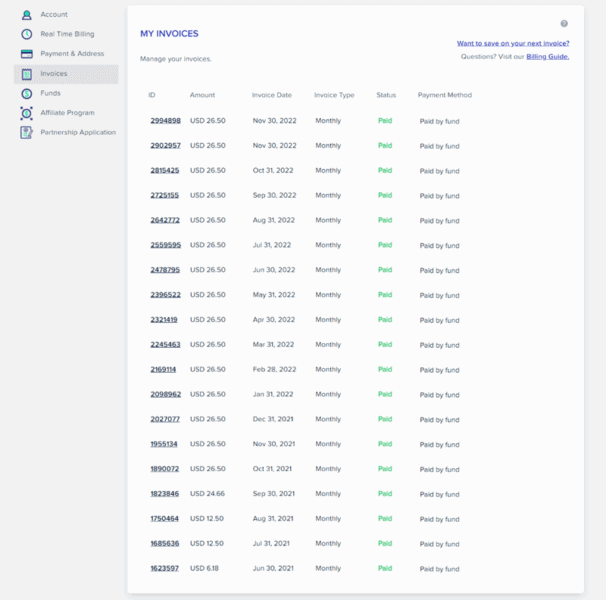606x600 pixels.
Task: Click 'Want to save on your next invoice?' link
Action: pyautogui.click(x=513, y=44)
